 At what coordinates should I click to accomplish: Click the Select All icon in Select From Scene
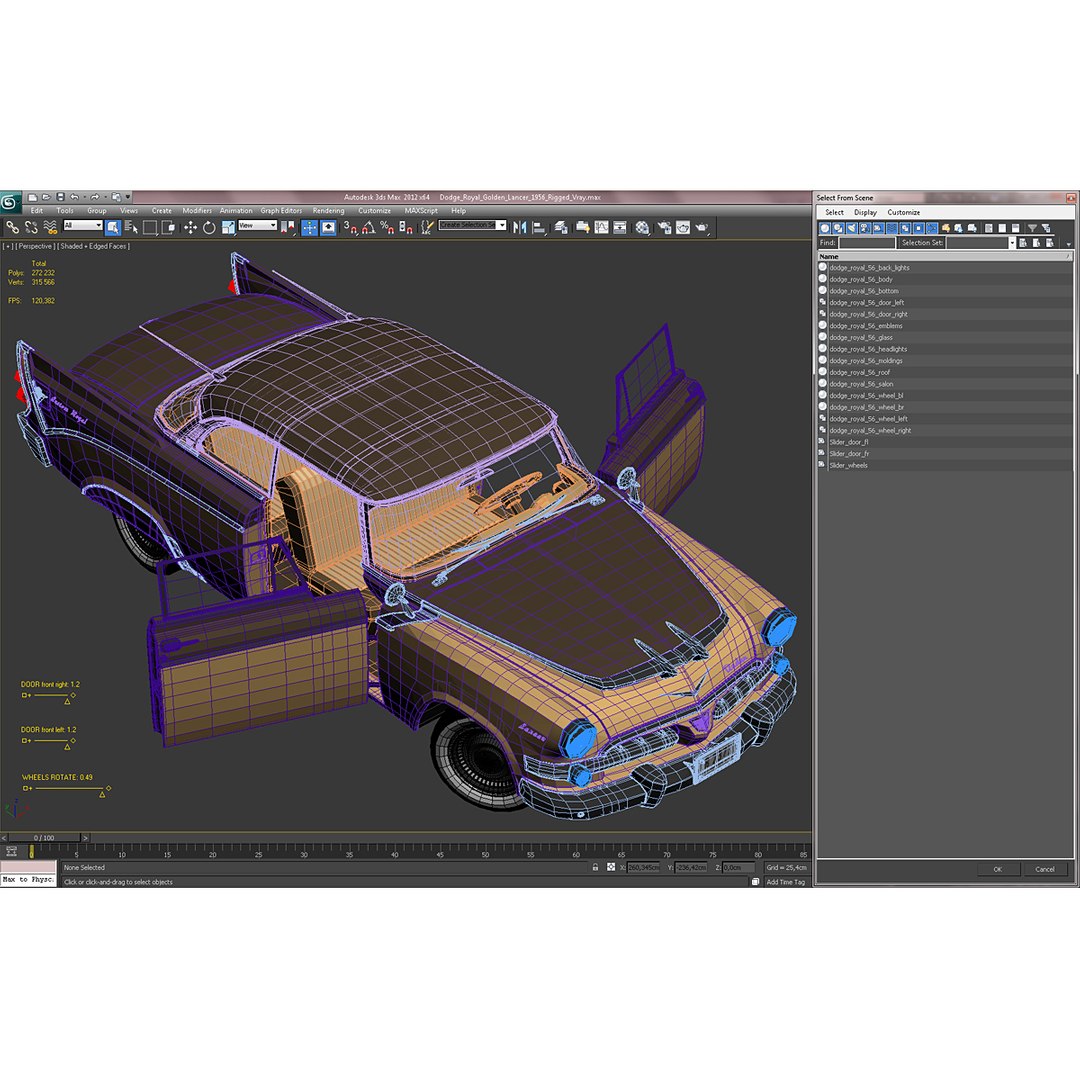point(988,228)
